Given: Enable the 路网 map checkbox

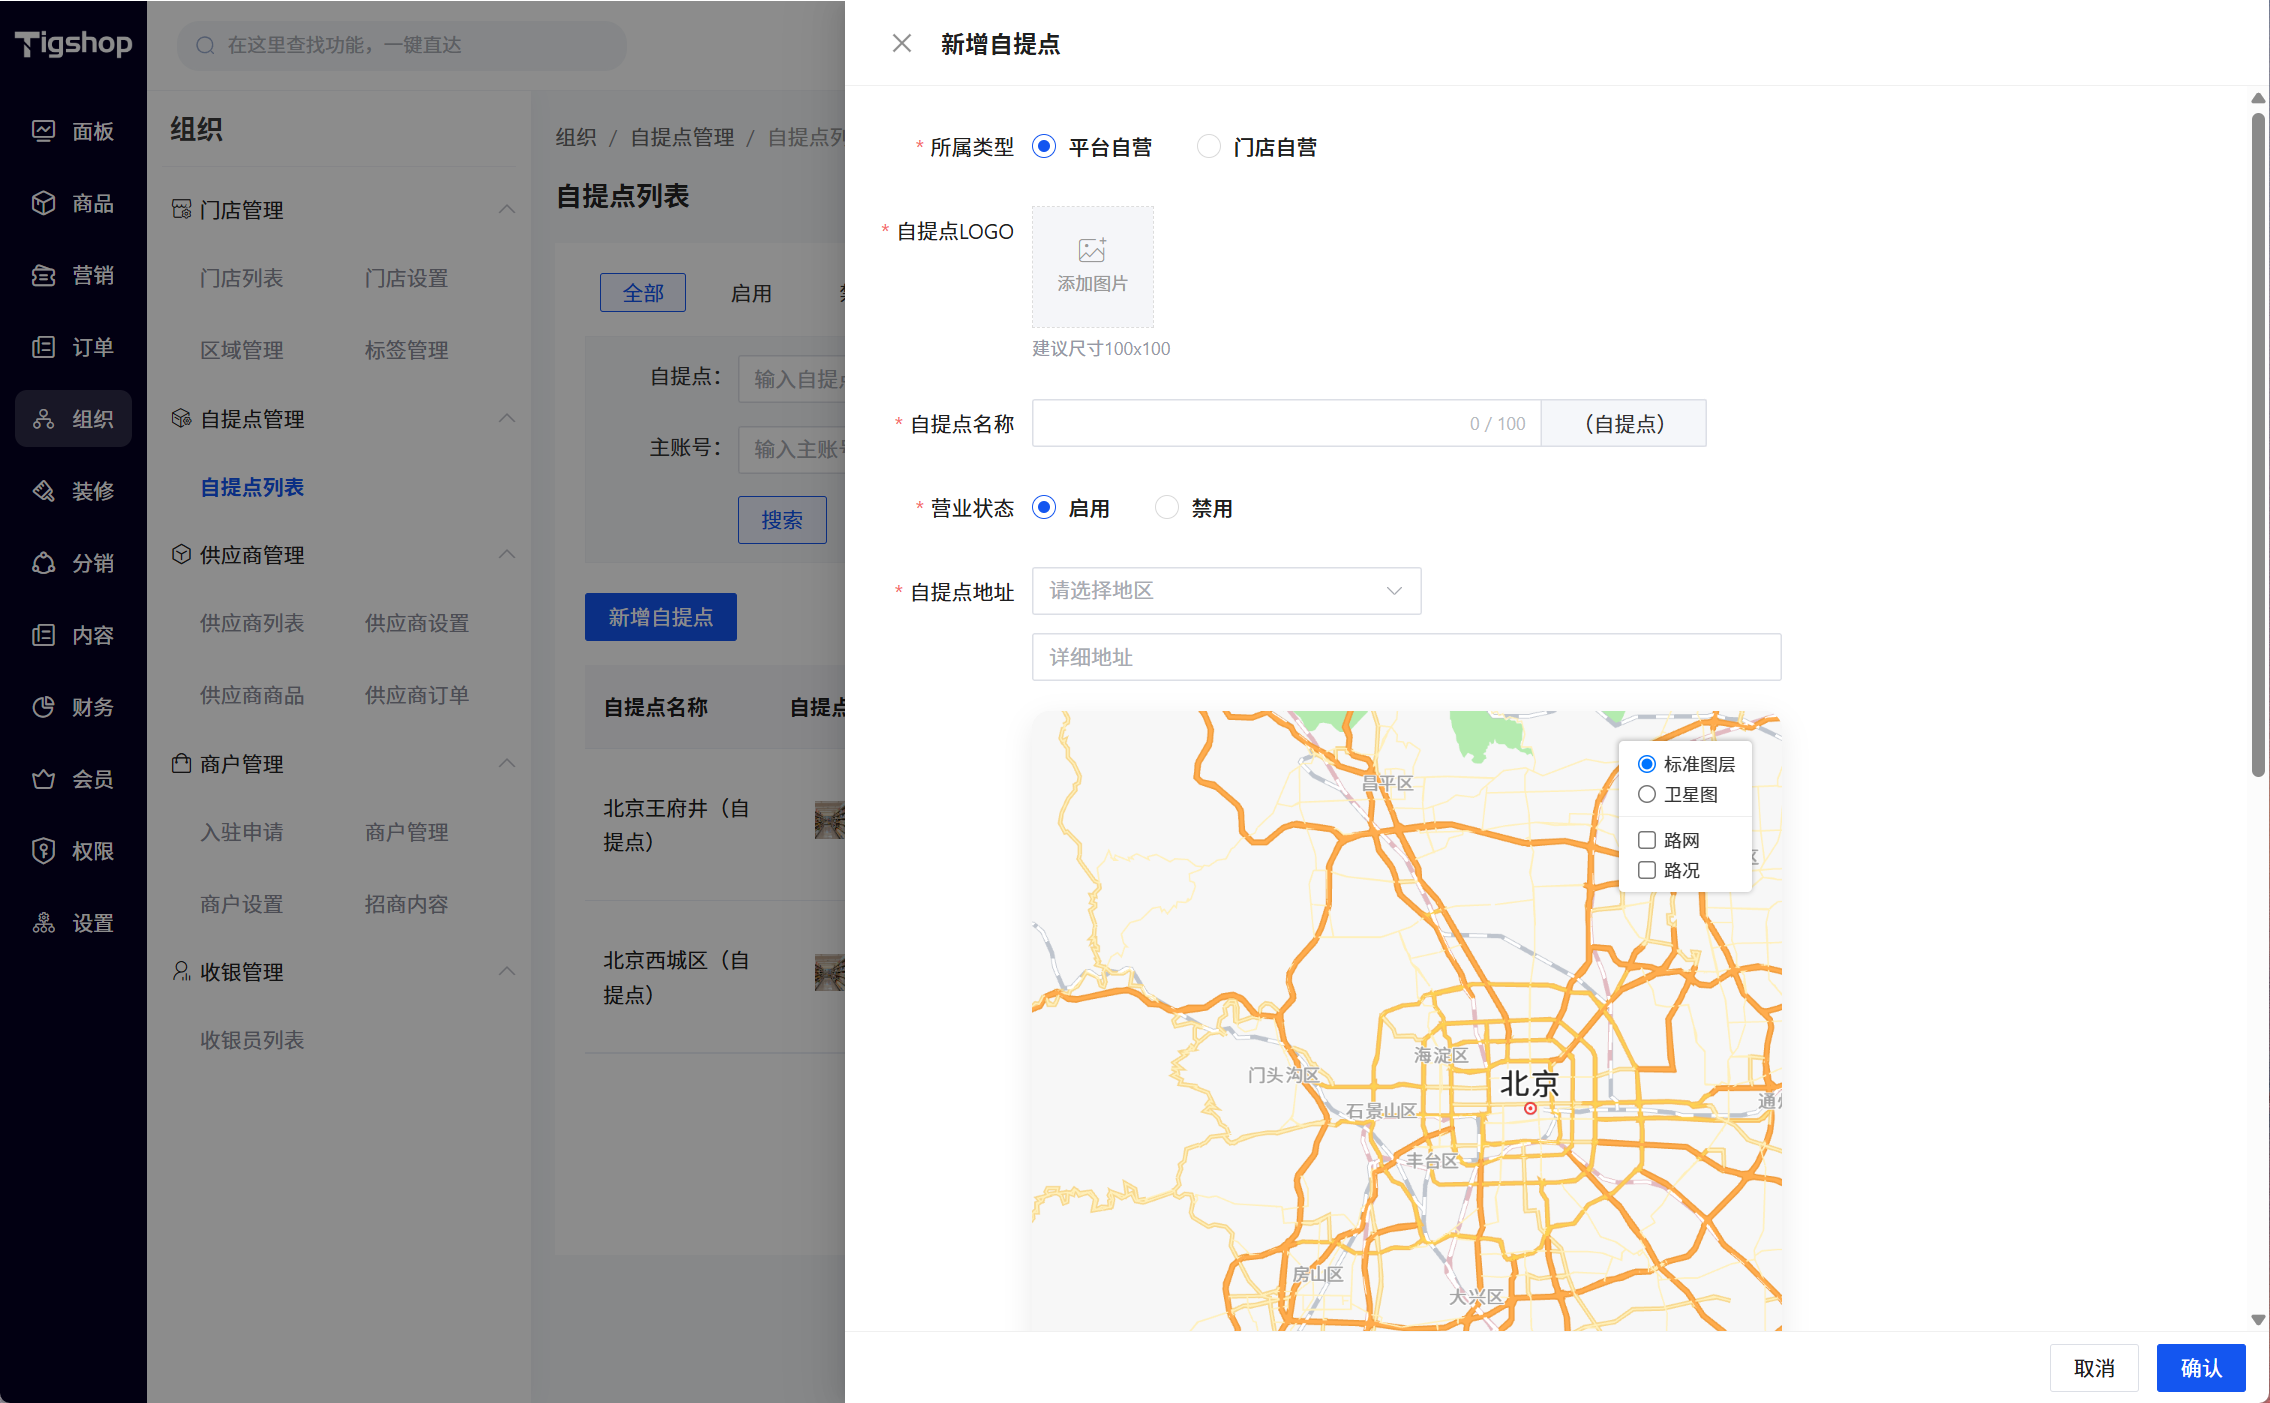Looking at the screenshot, I should pos(1647,840).
